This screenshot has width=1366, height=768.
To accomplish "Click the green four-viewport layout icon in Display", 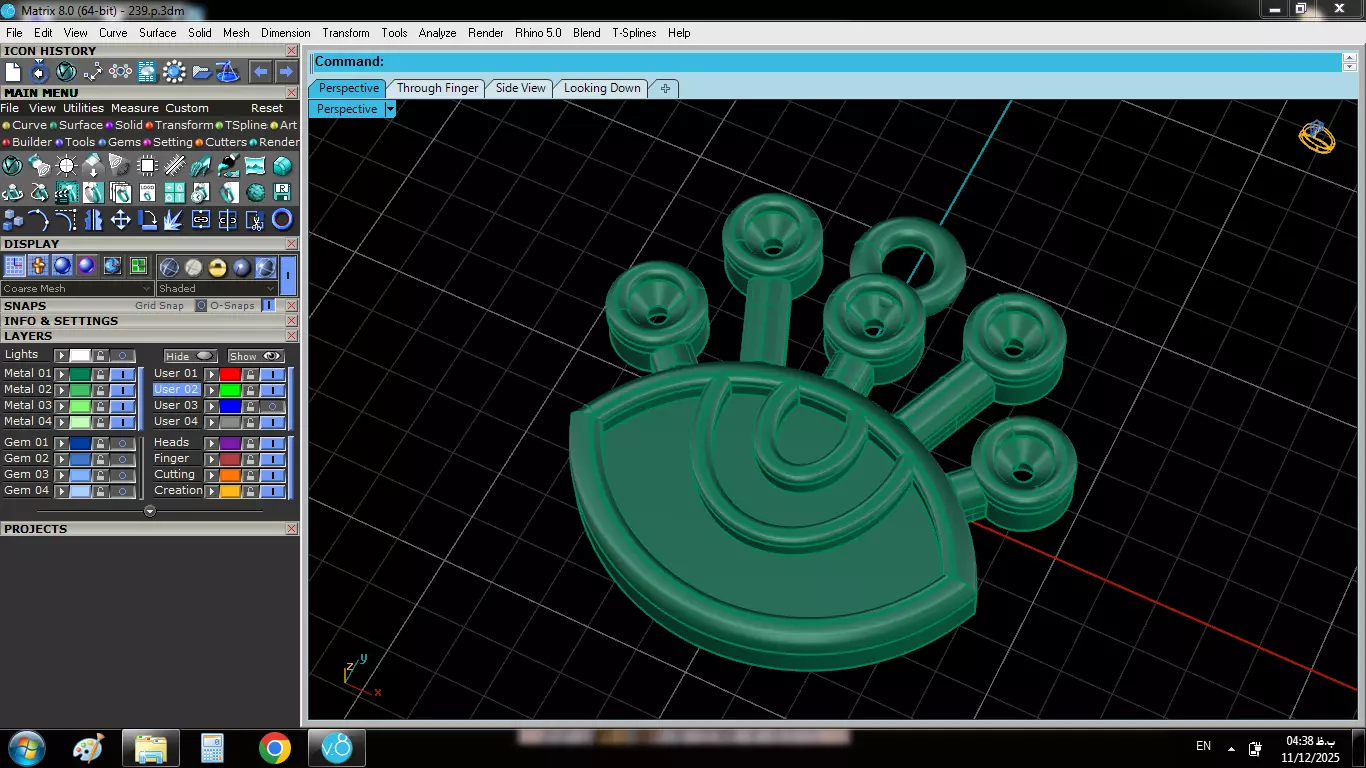I will click(138, 266).
